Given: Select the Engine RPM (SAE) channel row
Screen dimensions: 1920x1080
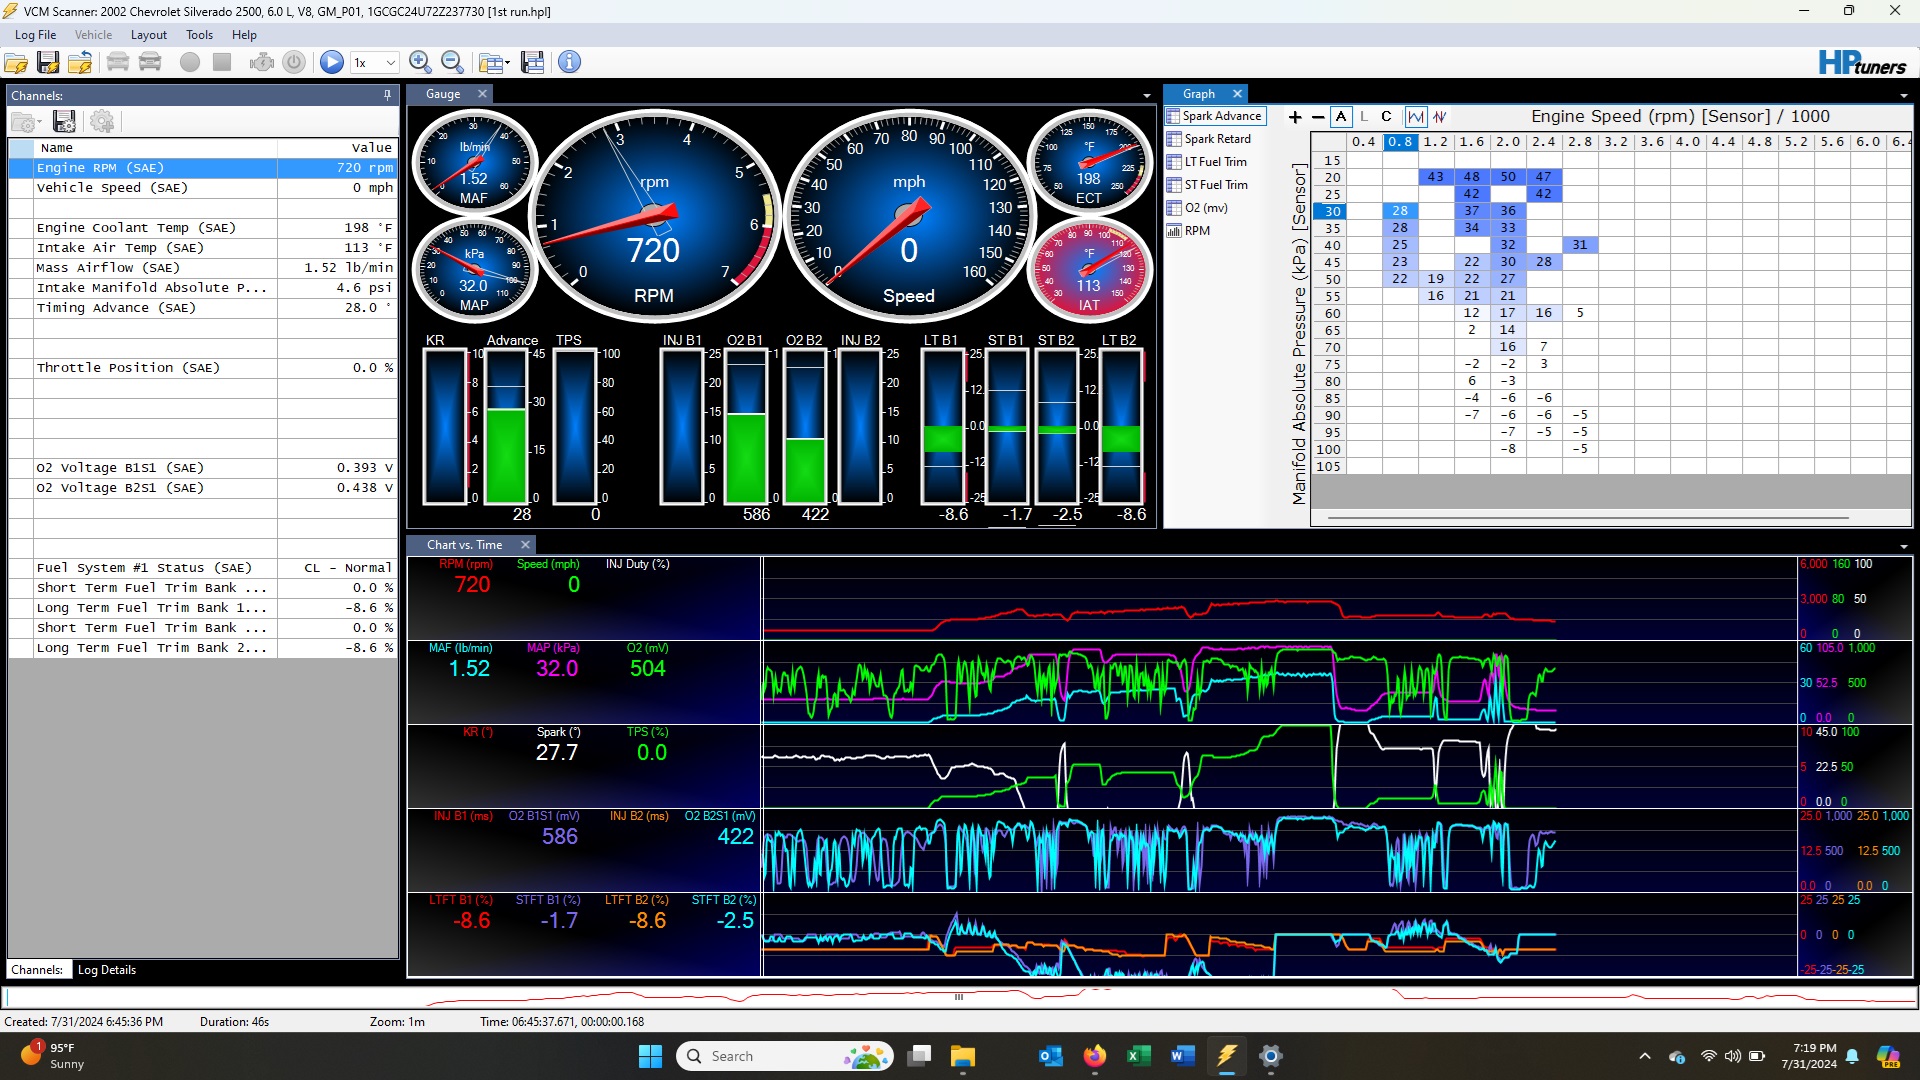Looking at the screenshot, I should click(203, 168).
